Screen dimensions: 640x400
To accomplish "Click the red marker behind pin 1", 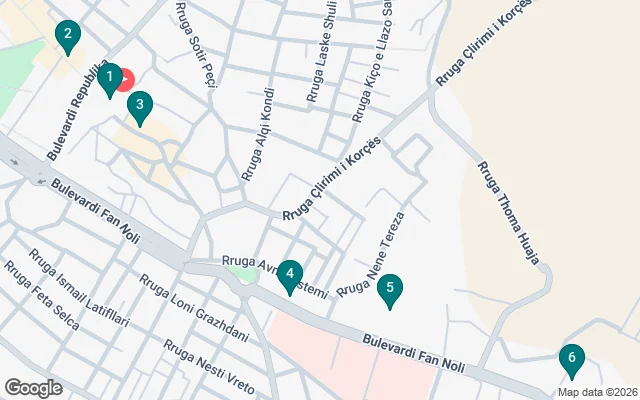I will pos(128,80).
